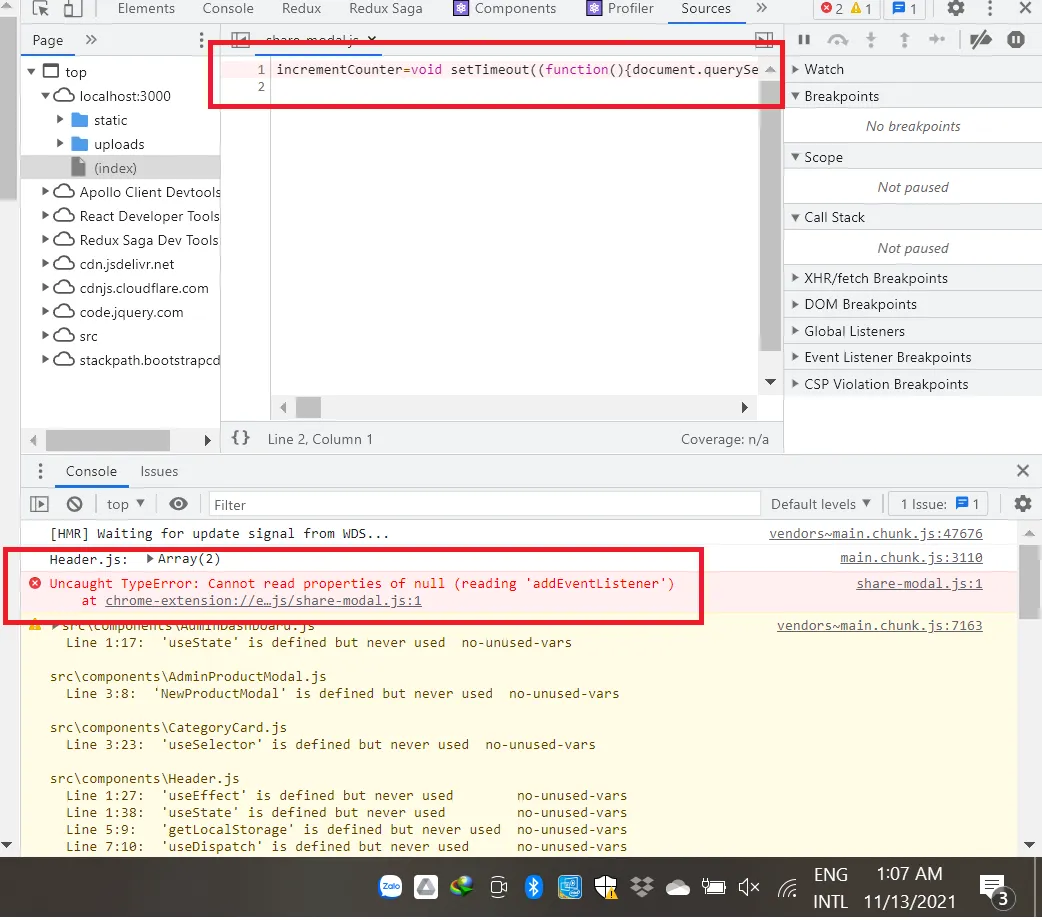
Task: Expand the Array(2) console object
Action: 150,558
